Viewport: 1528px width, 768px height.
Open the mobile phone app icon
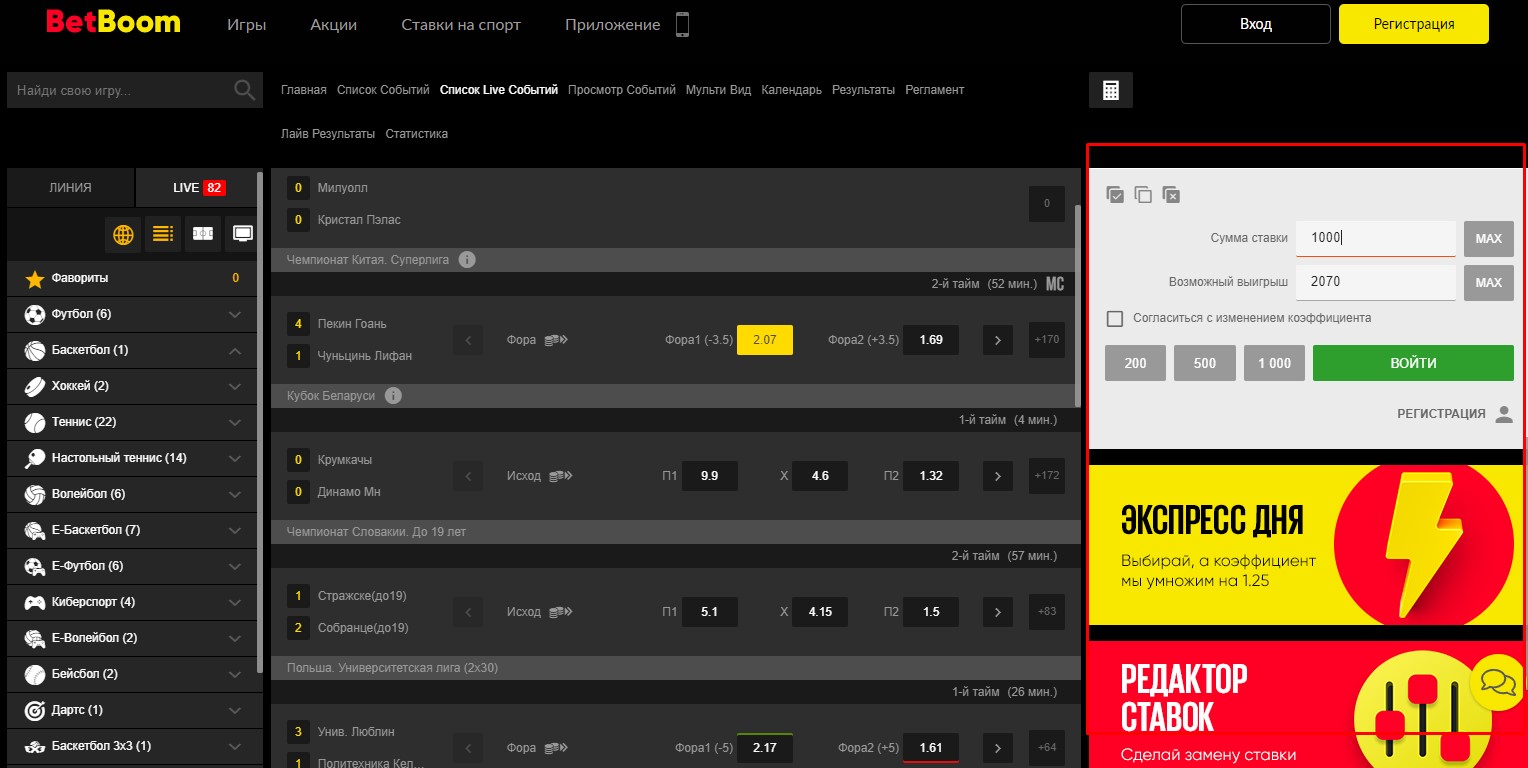pyautogui.click(x=683, y=25)
